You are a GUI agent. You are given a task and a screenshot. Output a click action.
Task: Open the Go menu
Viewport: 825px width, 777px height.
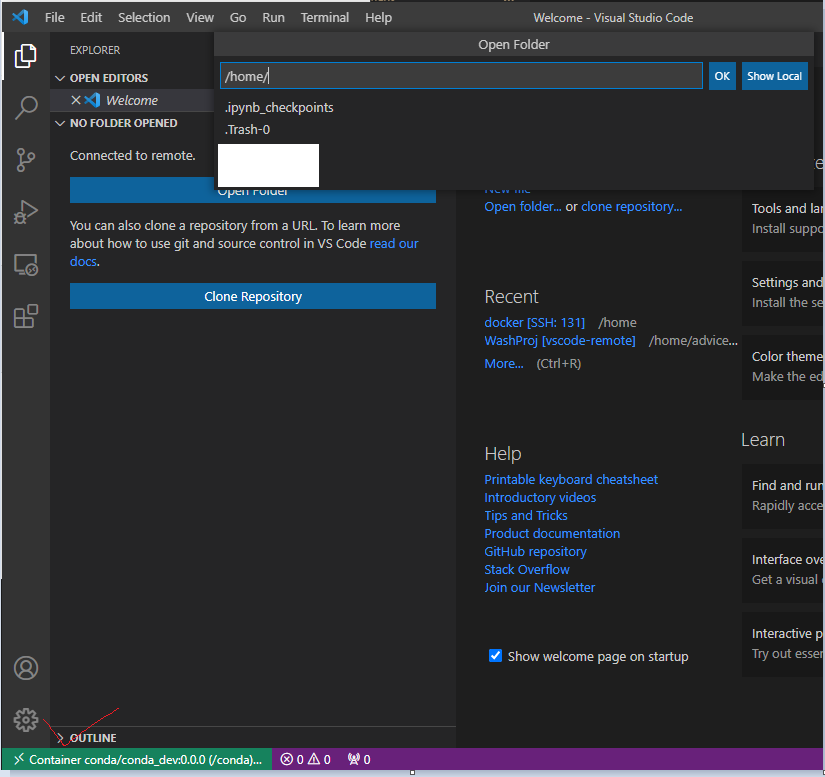238,17
